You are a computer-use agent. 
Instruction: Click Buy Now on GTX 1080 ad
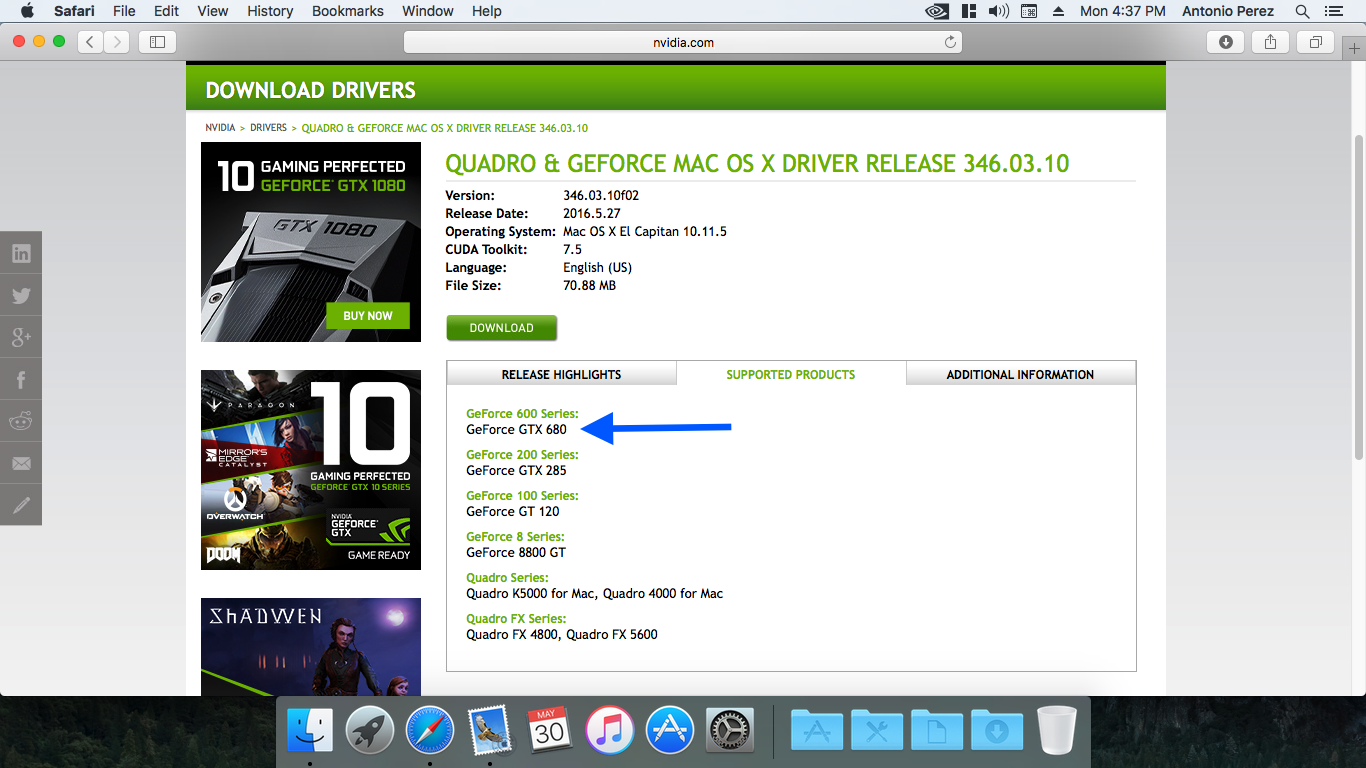pyautogui.click(x=368, y=315)
